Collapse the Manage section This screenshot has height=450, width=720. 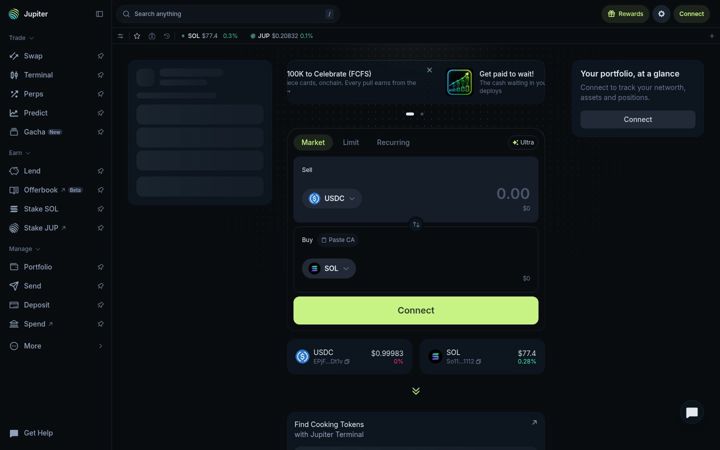click(x=24, y=249)
